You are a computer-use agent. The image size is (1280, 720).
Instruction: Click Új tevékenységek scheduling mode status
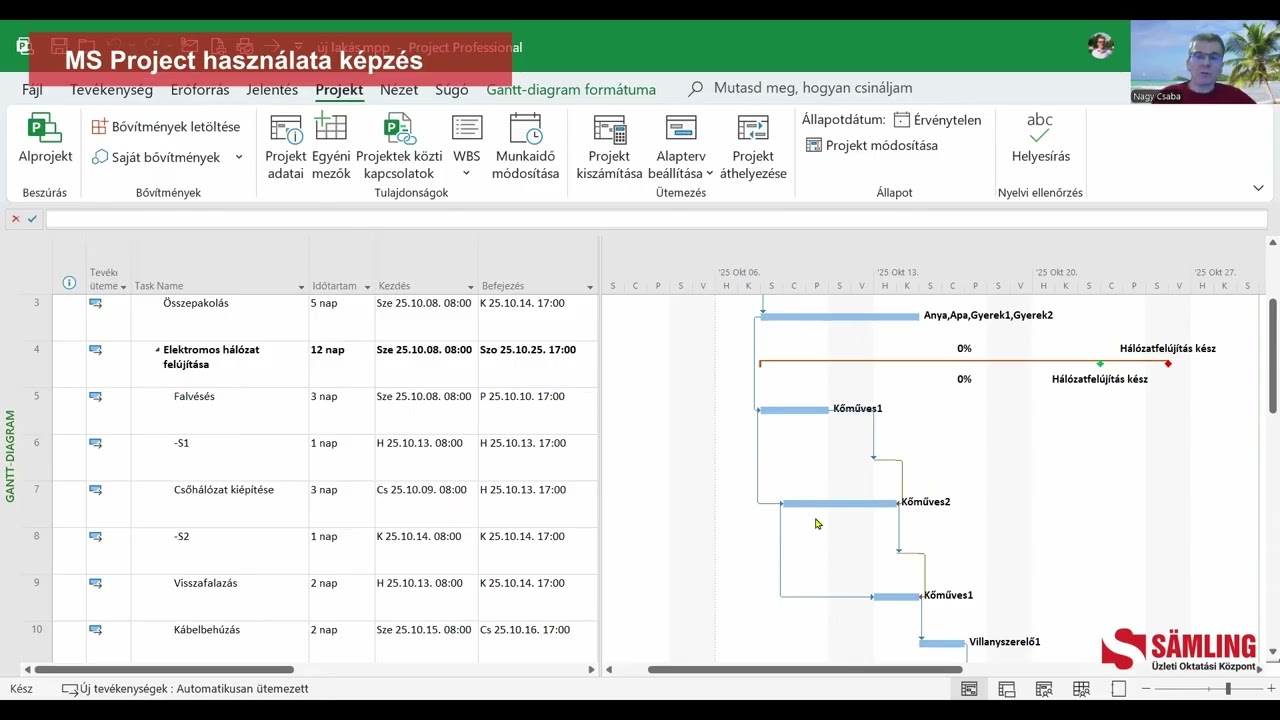(185, 689)
